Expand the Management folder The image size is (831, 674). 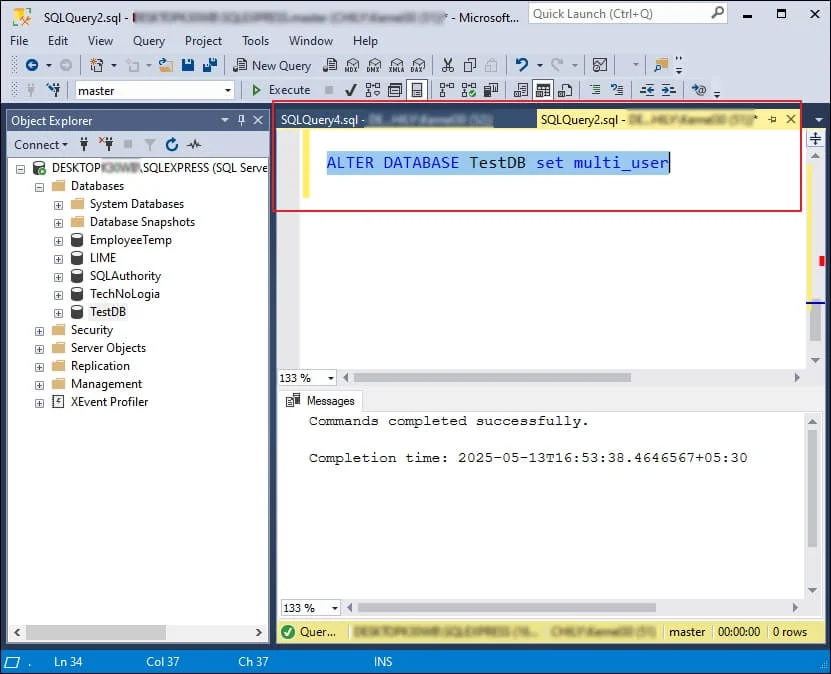click(39, 385)
